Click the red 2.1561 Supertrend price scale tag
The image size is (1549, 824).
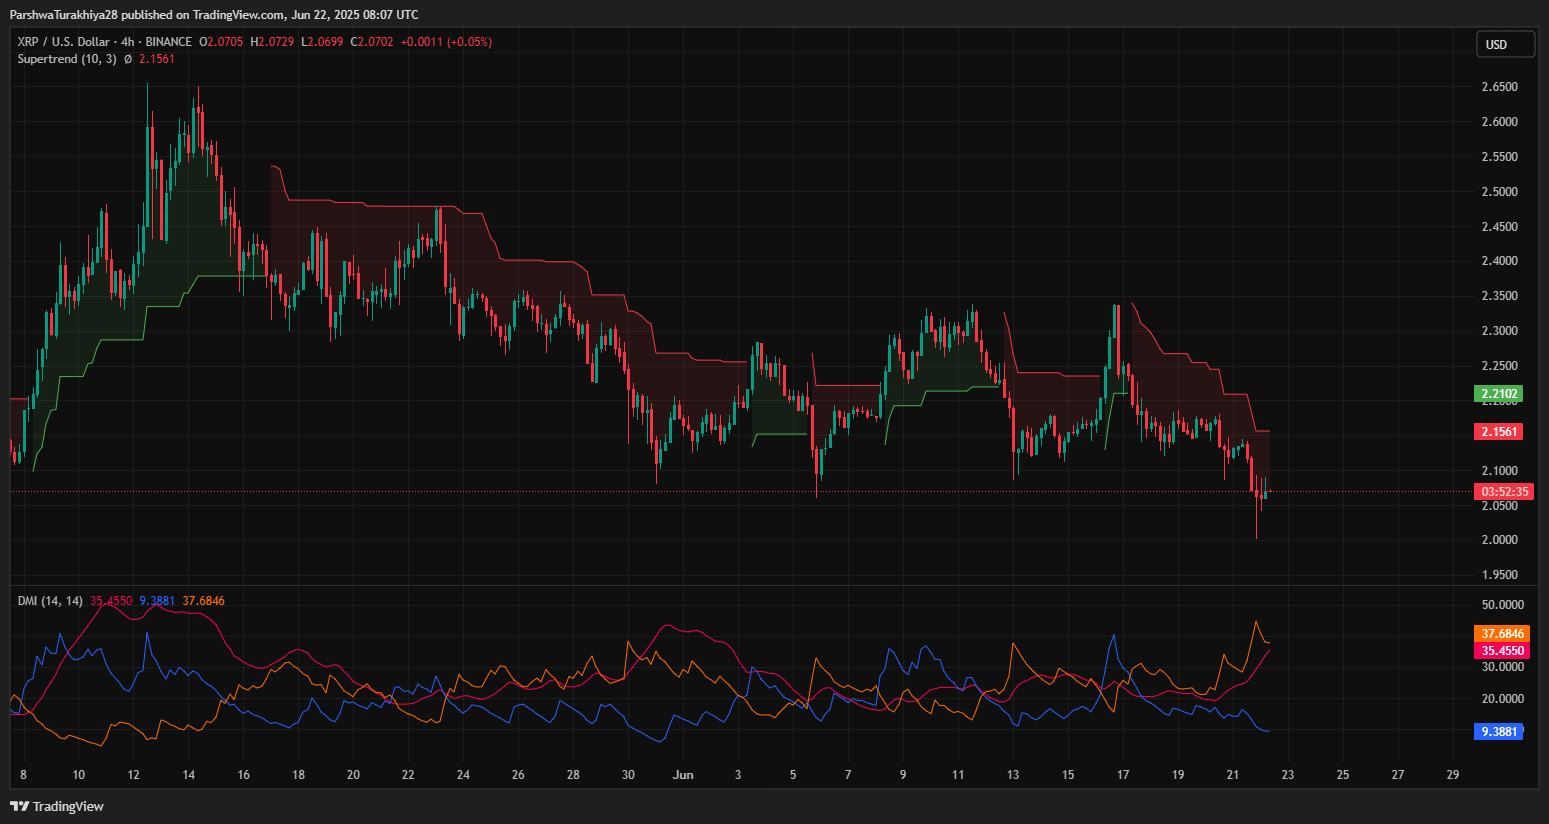pyautogui.click(x=1499, y=432)
